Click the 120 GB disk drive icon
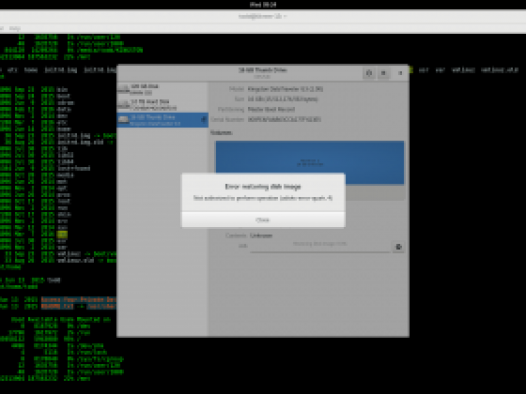The width and height of the screenshot is (526, 394). point(123,89)
